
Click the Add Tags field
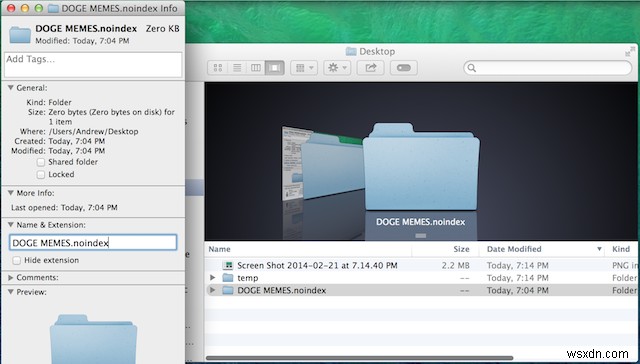click(x=93, y=64)
